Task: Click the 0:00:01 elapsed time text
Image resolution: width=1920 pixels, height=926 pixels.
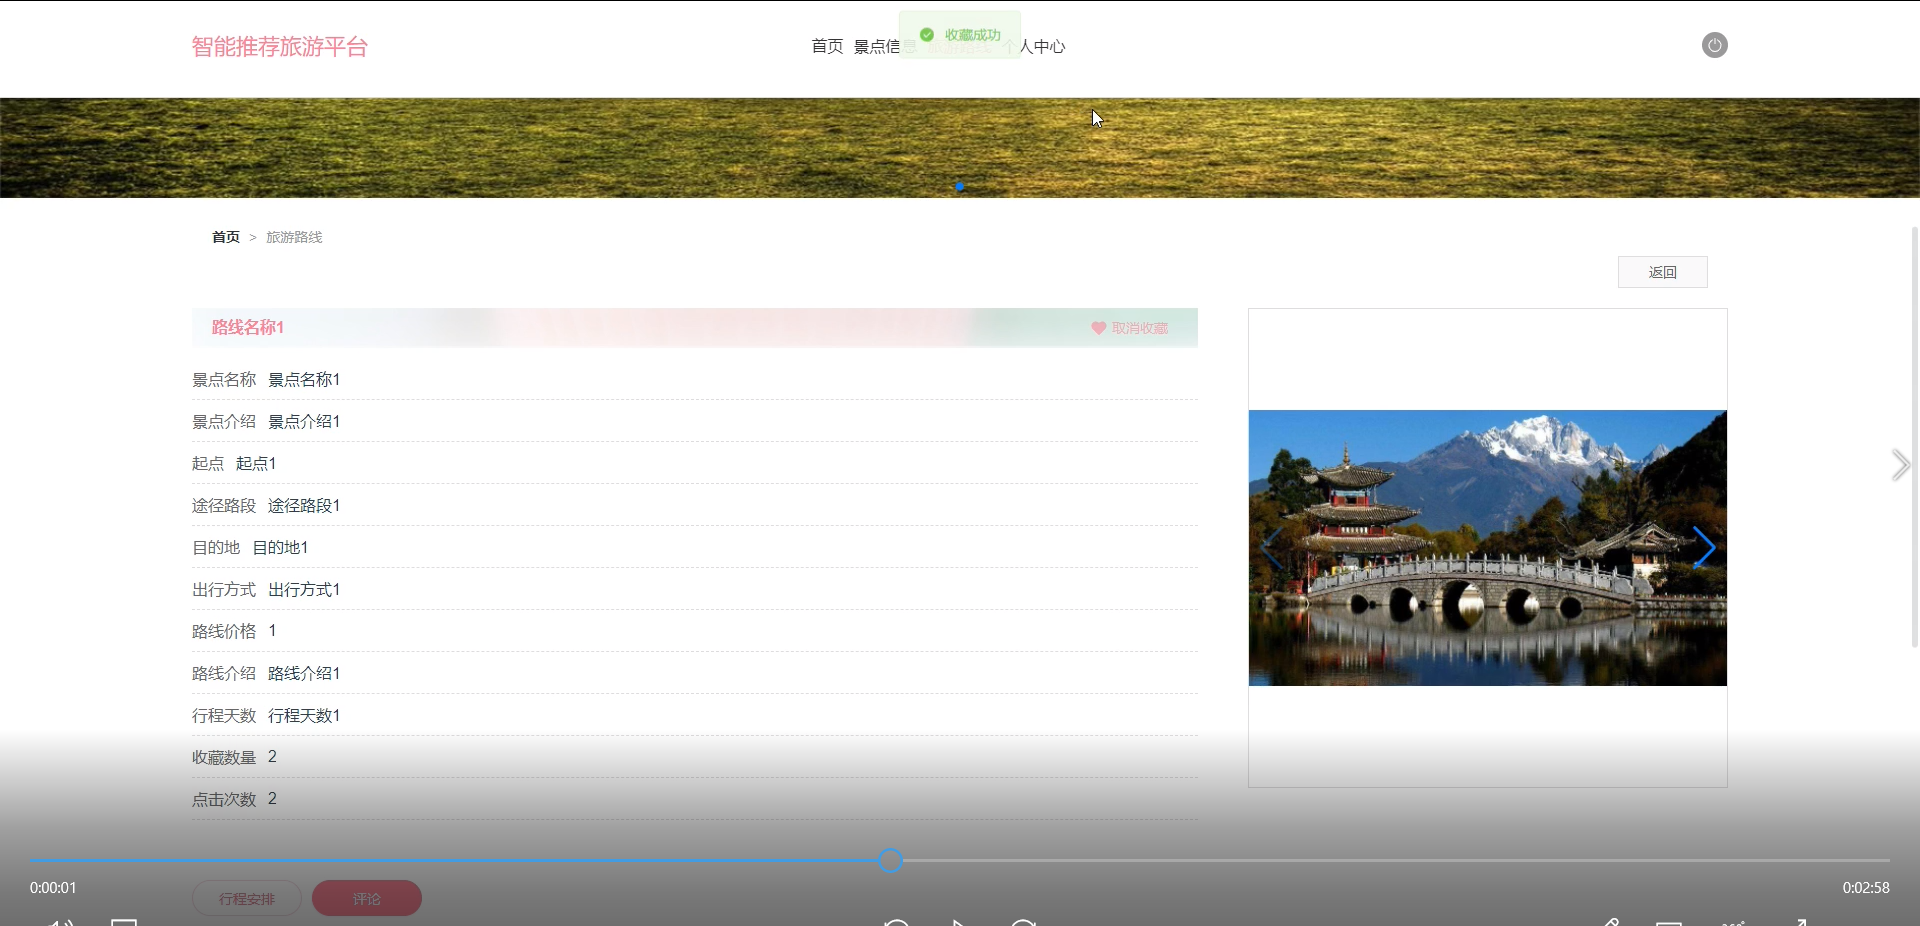Action: click(x=53, y=887)
